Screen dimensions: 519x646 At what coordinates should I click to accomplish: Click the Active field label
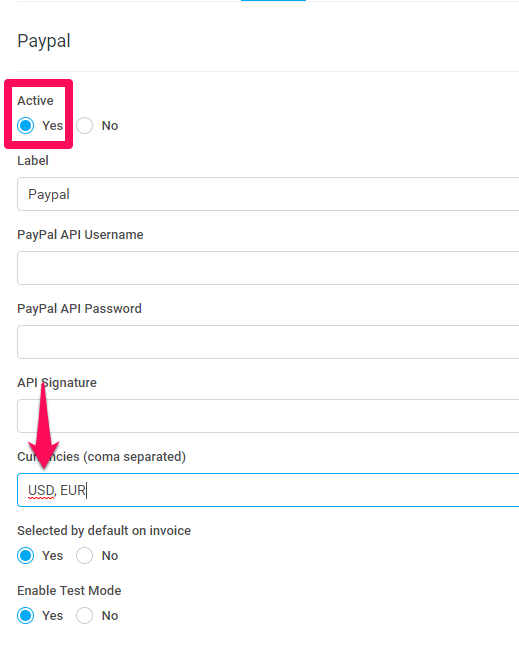(x=35, y=101)
